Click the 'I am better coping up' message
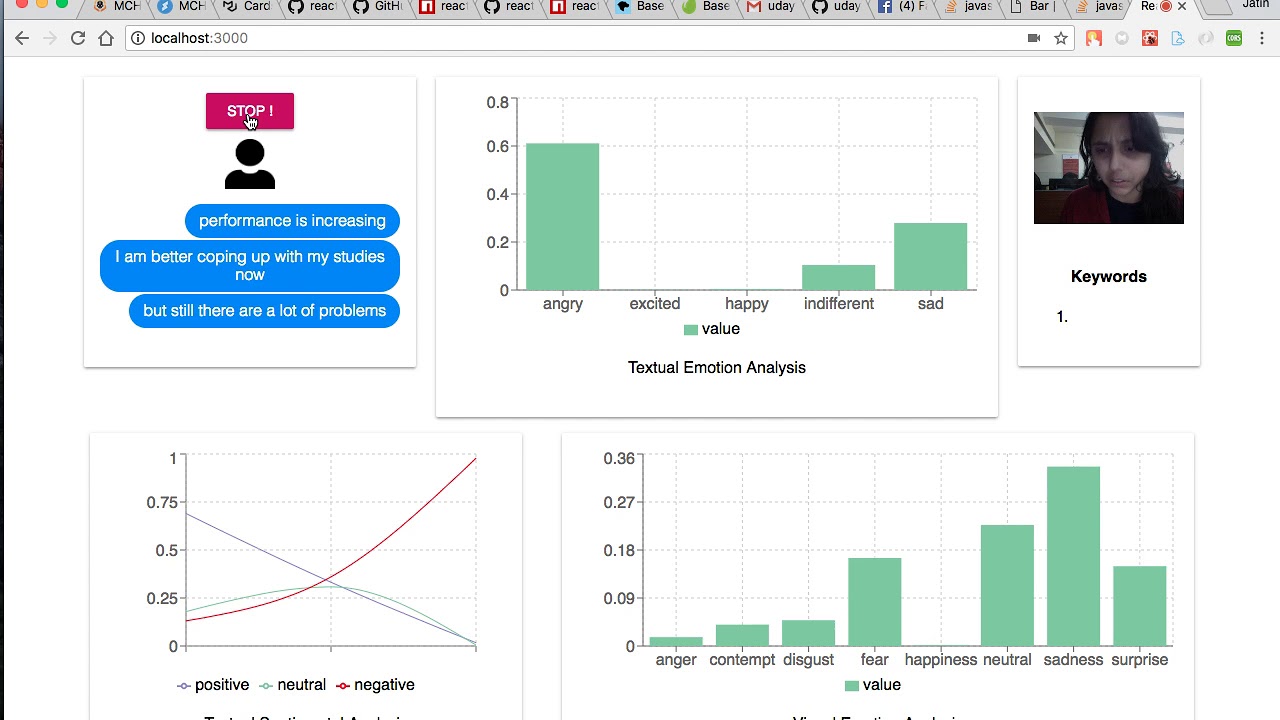 [250, 265]
